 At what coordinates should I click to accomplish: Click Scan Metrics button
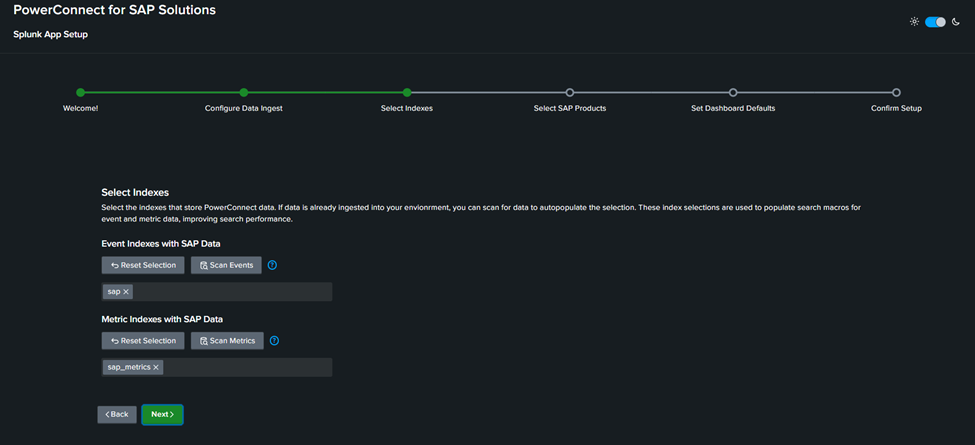click(x=227, y=341)
